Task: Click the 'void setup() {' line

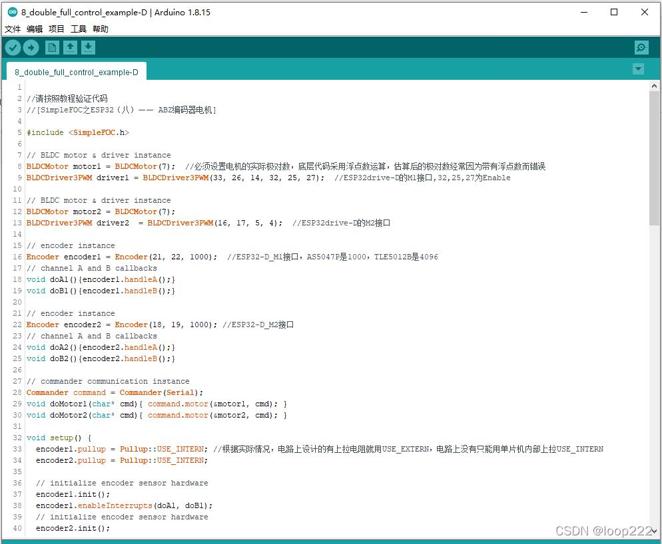Action: tap(59, 438)
